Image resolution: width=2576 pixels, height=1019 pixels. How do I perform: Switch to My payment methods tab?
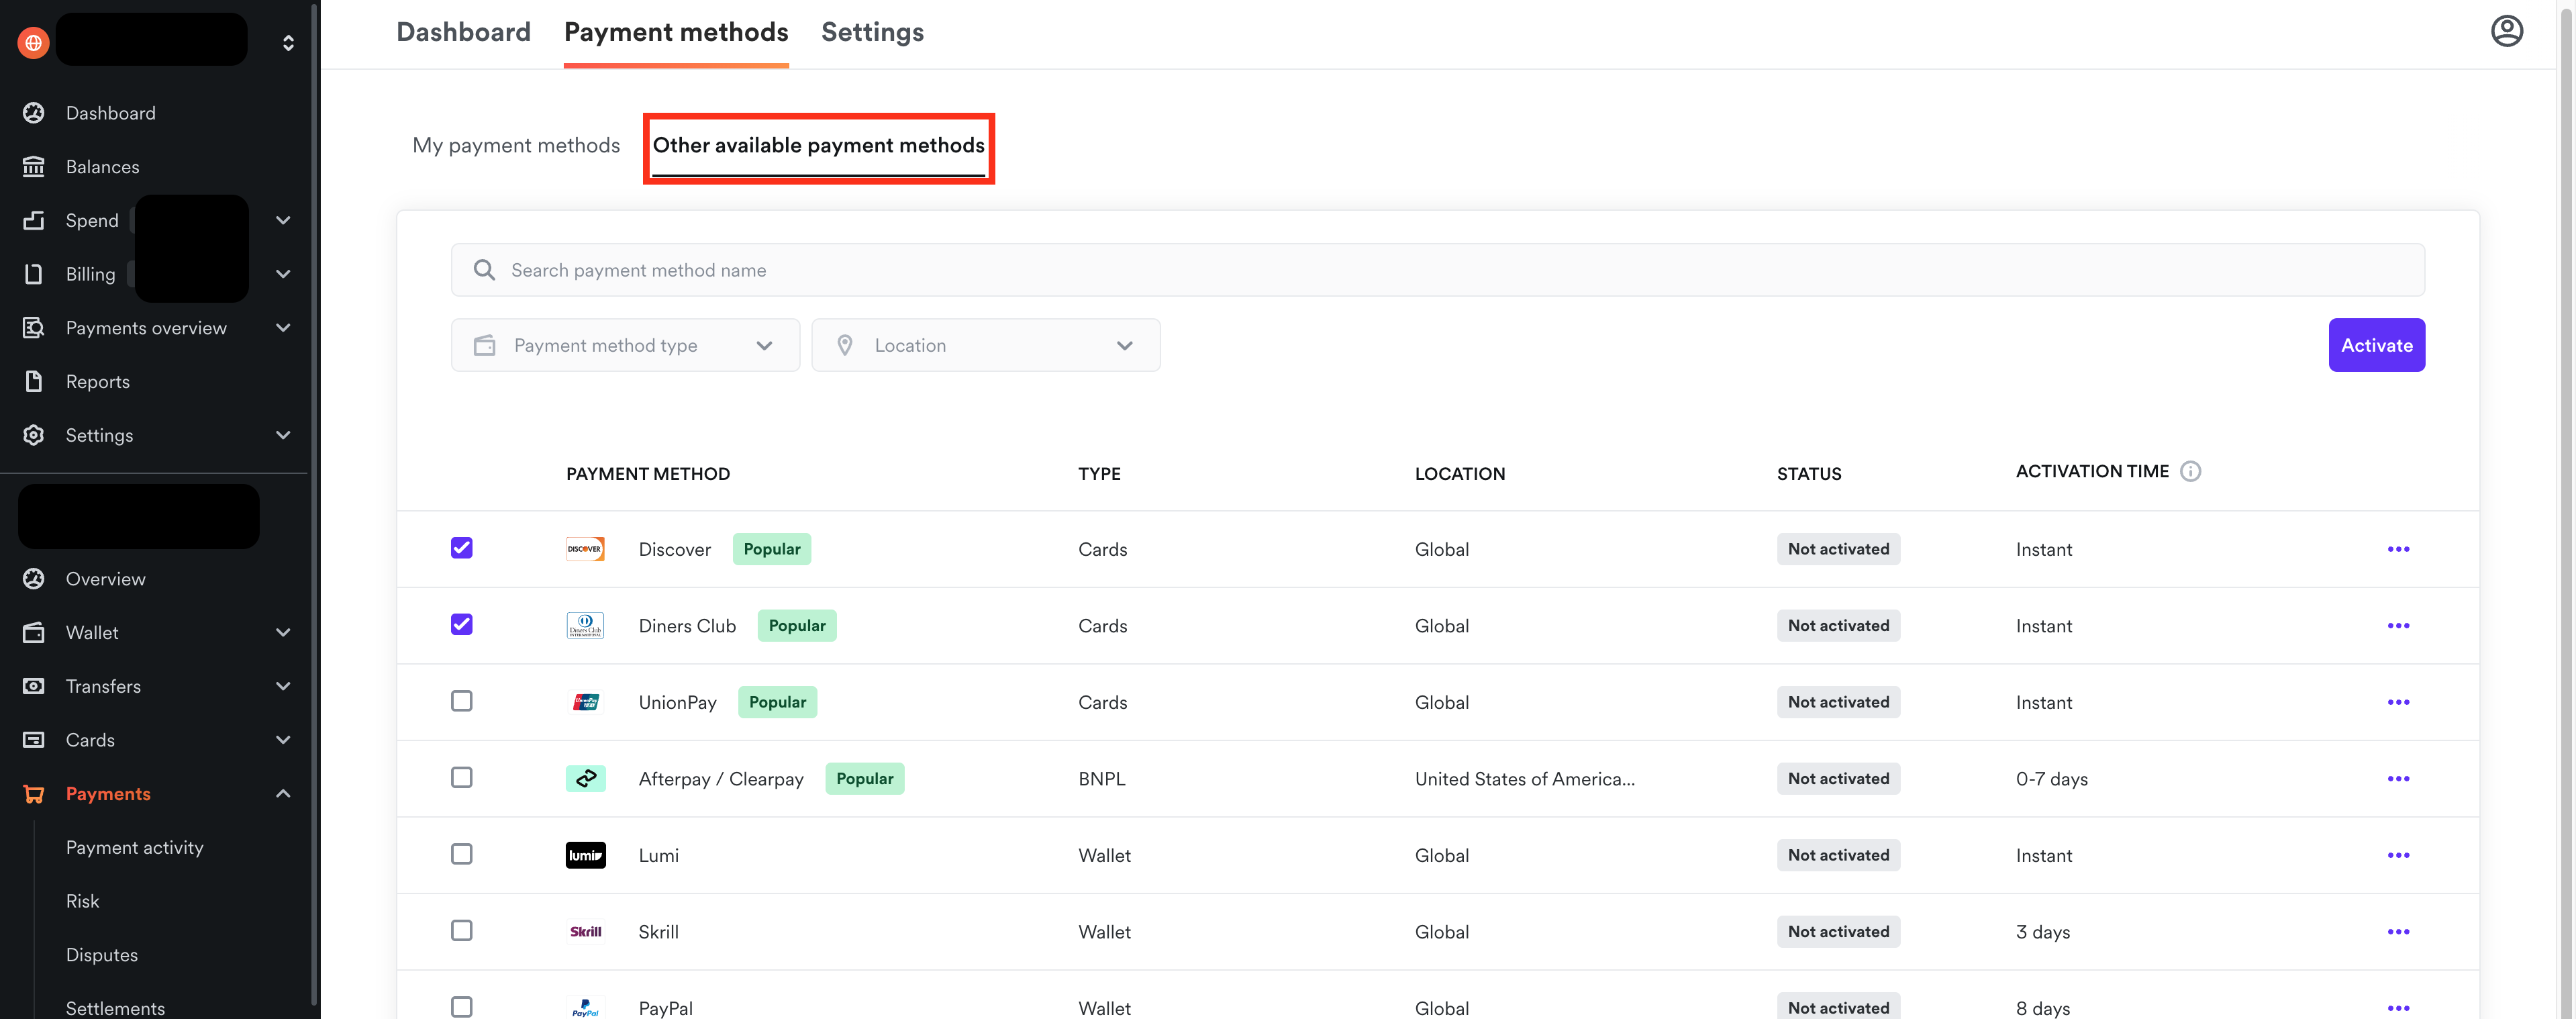pos(516,146)
